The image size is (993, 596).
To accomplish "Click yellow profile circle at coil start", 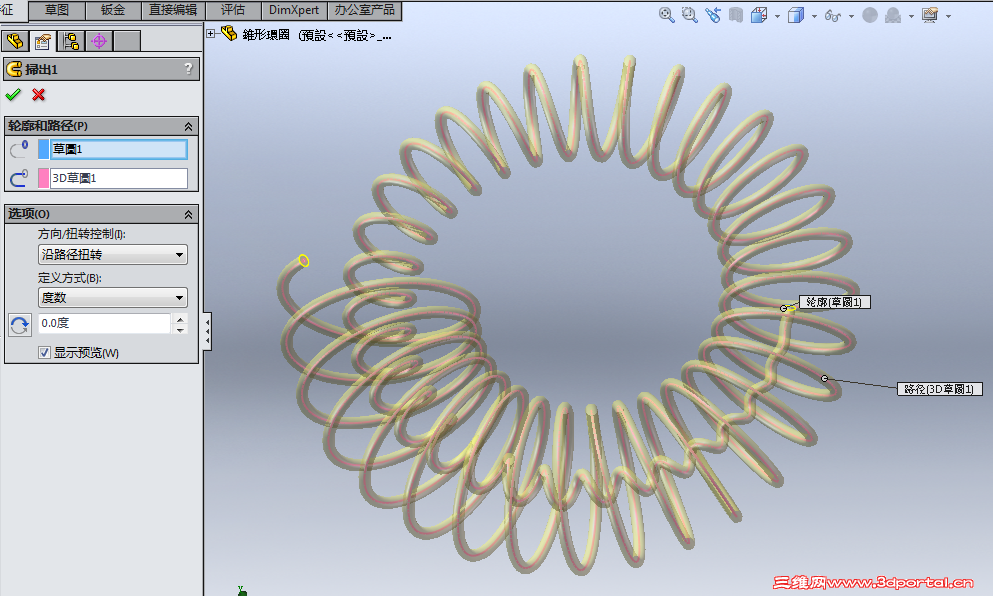I will (x=304, y=260).
